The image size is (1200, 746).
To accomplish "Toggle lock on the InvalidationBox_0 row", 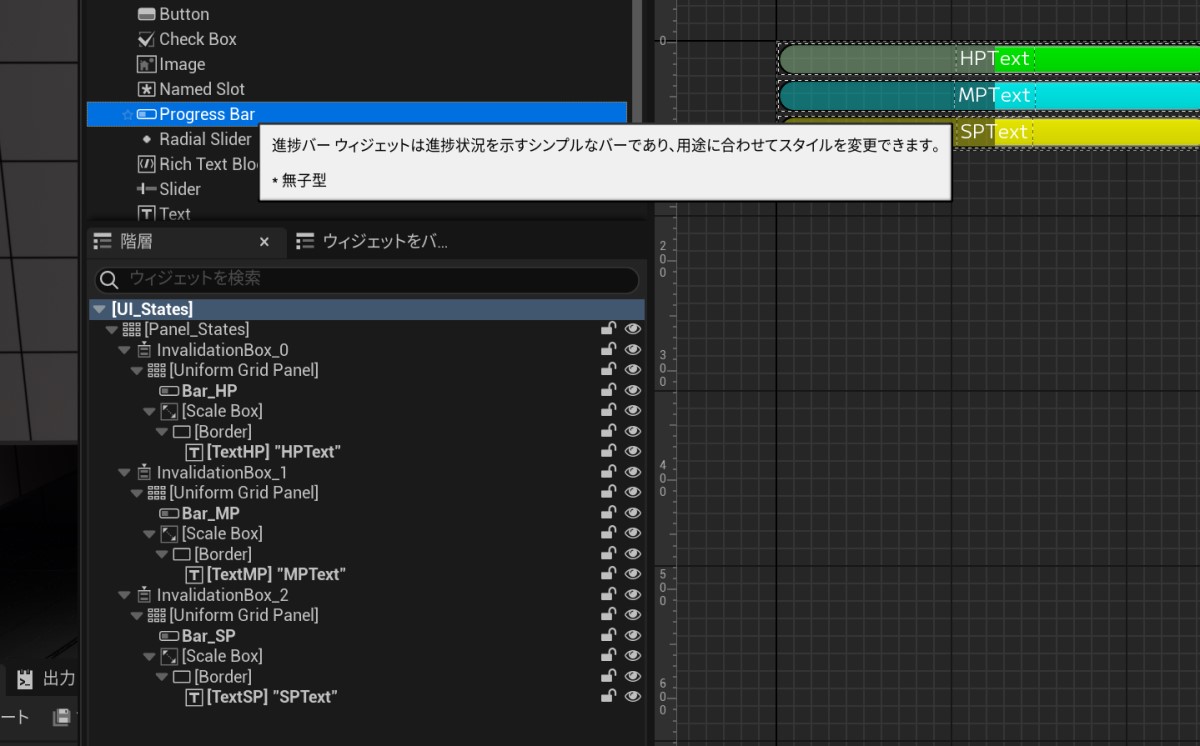I will [x=608, y=350].
